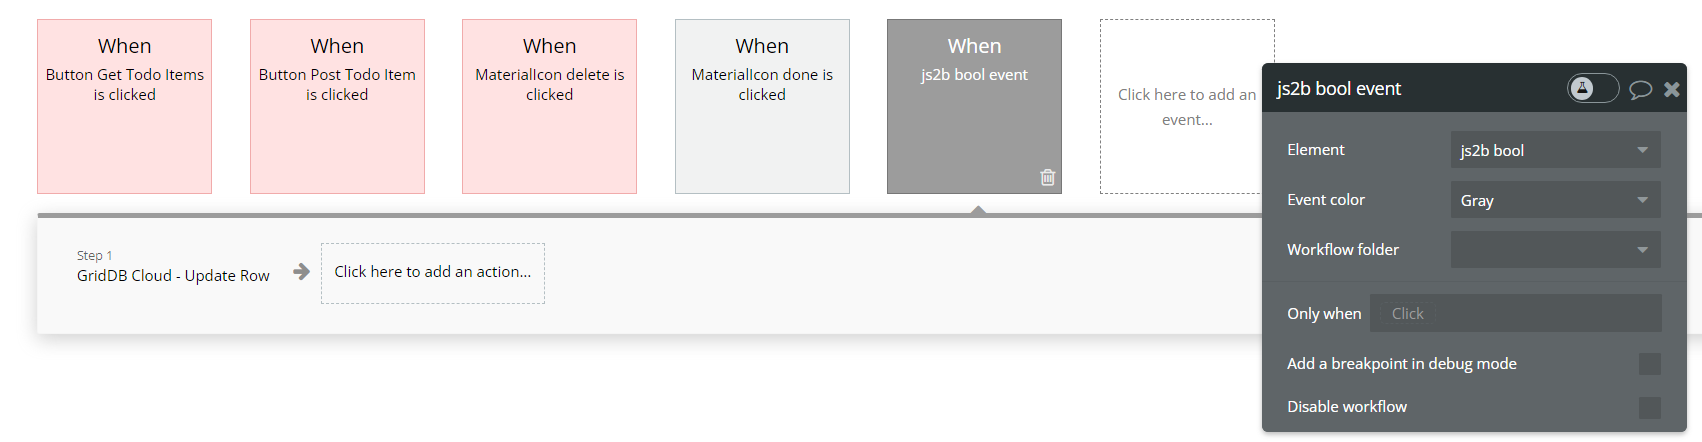The image size is (1702, 442).
Task: Click the js2b bool event panel title
Action: [1338, 89]
